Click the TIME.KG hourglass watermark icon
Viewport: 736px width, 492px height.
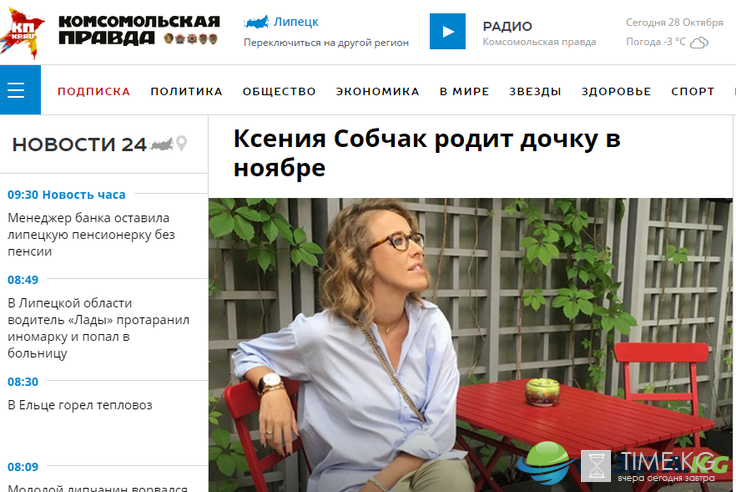pyautogui.click(x=596, y=466)
